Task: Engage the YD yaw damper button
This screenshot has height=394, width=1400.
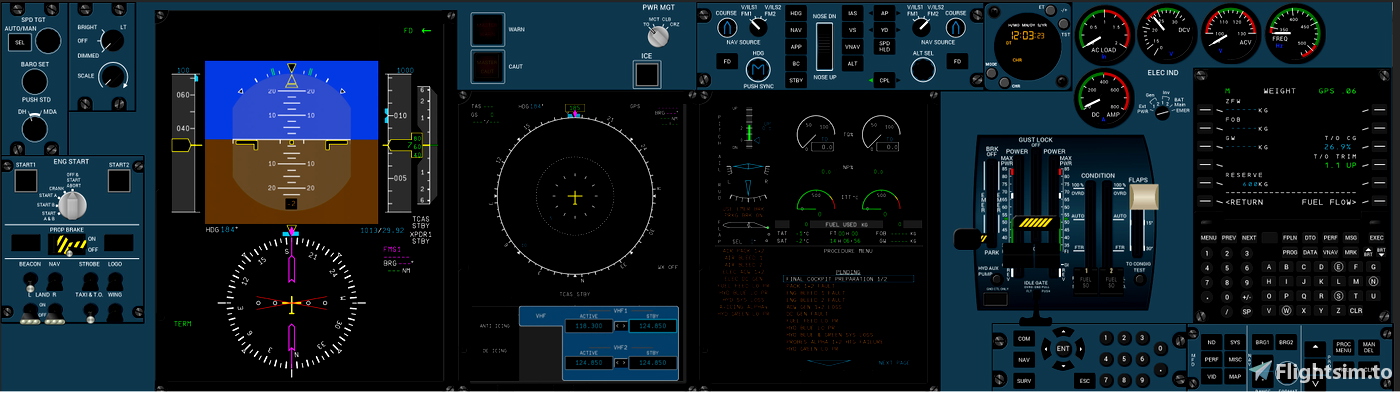Action: coord(885,30)
